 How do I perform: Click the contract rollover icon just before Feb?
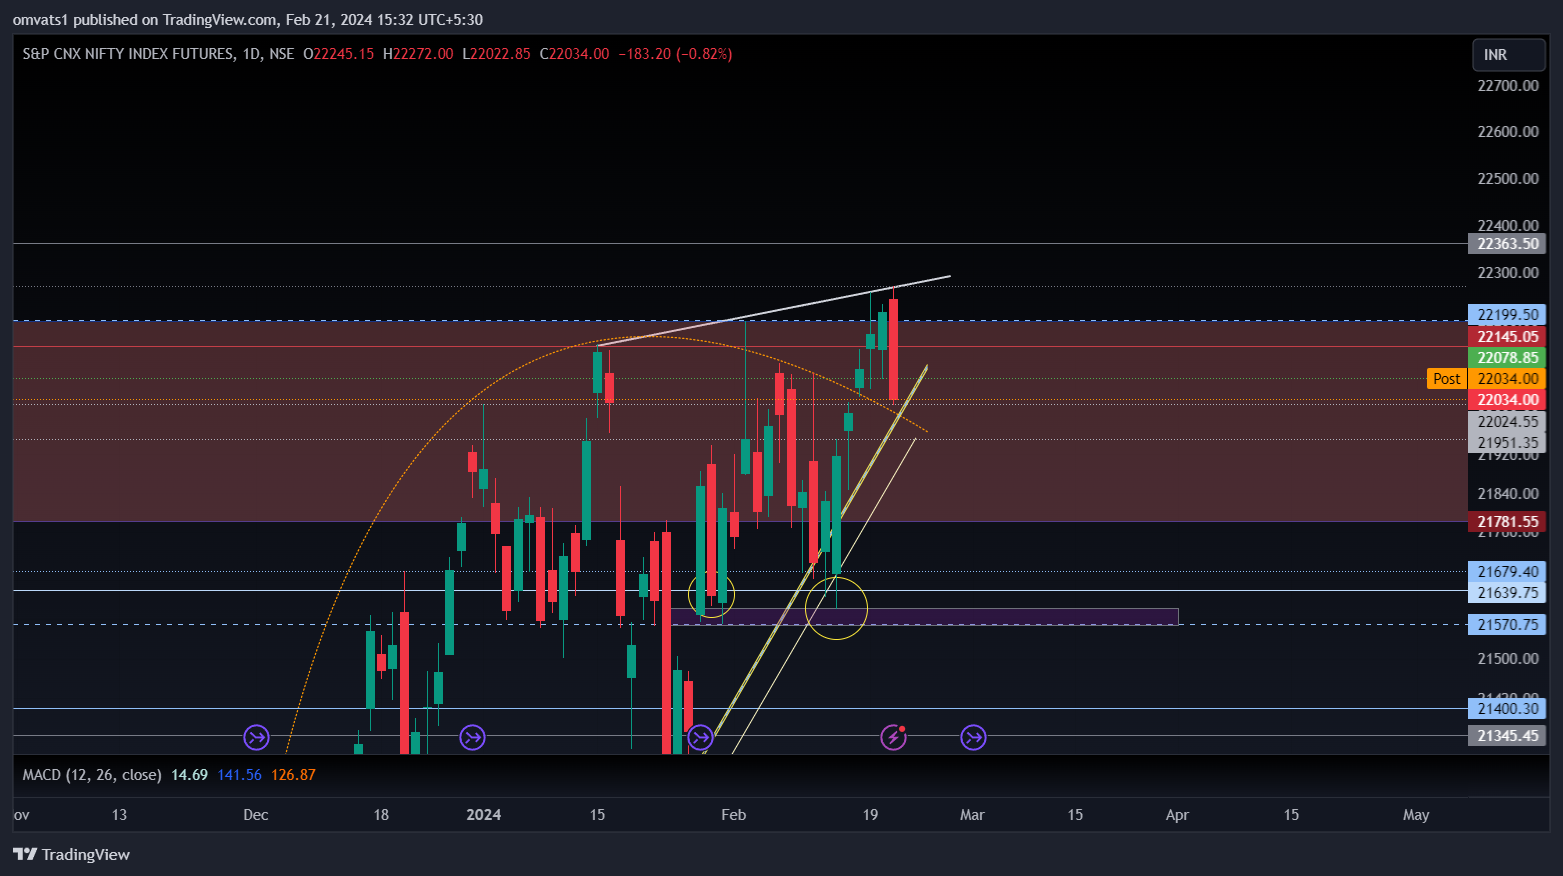click(700, 738)
